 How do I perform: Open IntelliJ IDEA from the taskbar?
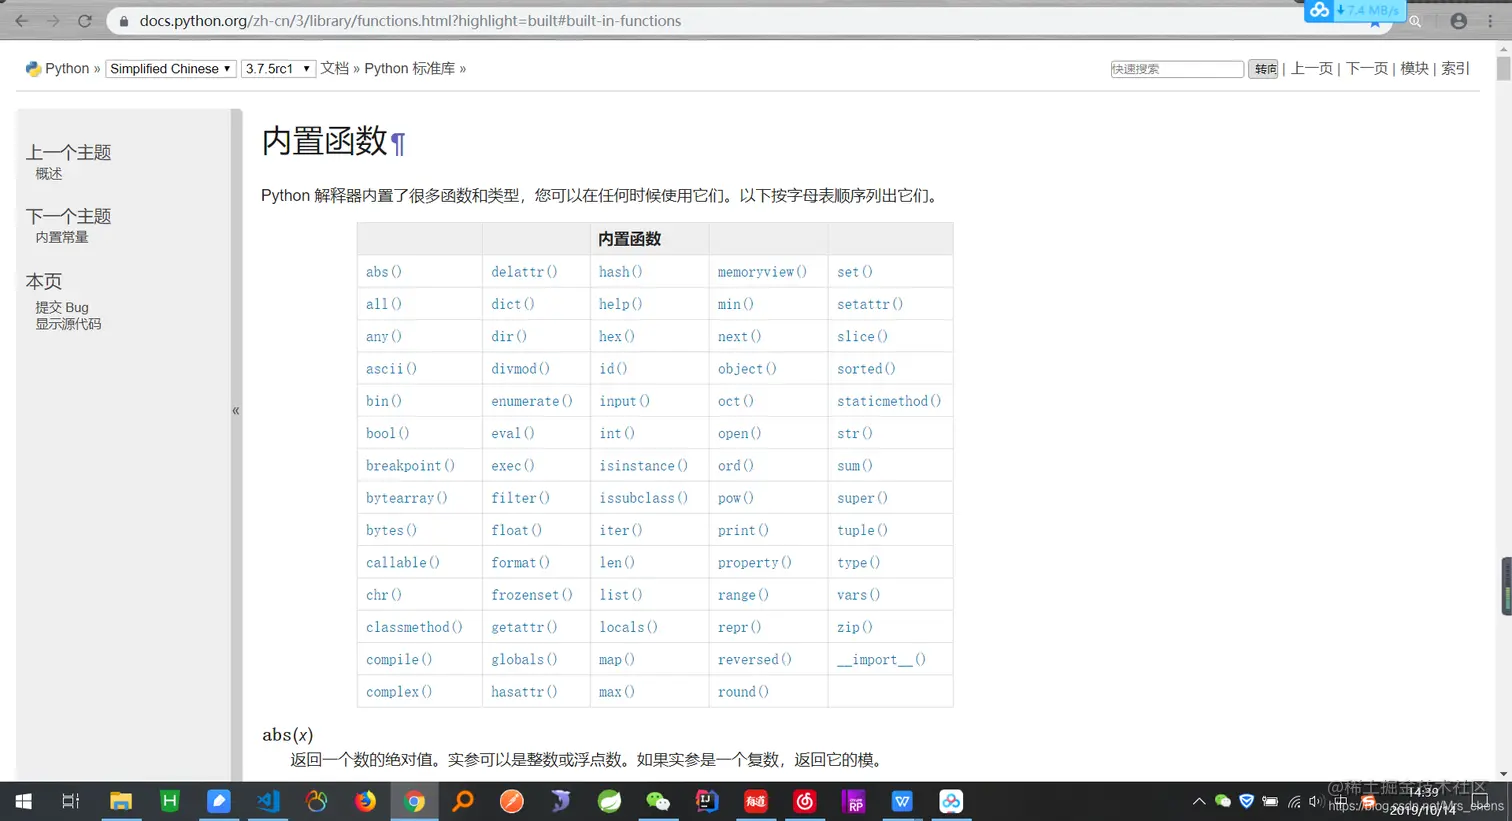pos(706,801)
